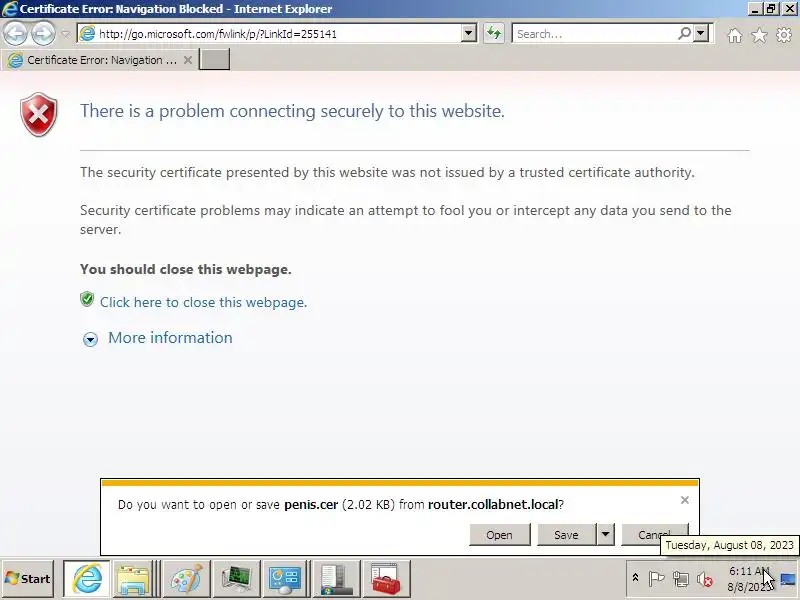Refresh the page with the green arrows icon

[x=494, y=34]
